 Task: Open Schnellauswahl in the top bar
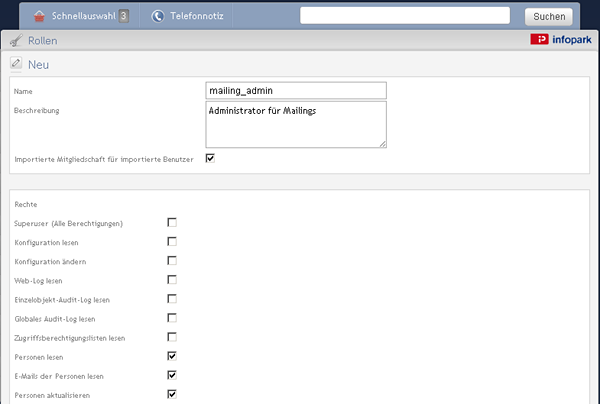[x=84, y=16]
